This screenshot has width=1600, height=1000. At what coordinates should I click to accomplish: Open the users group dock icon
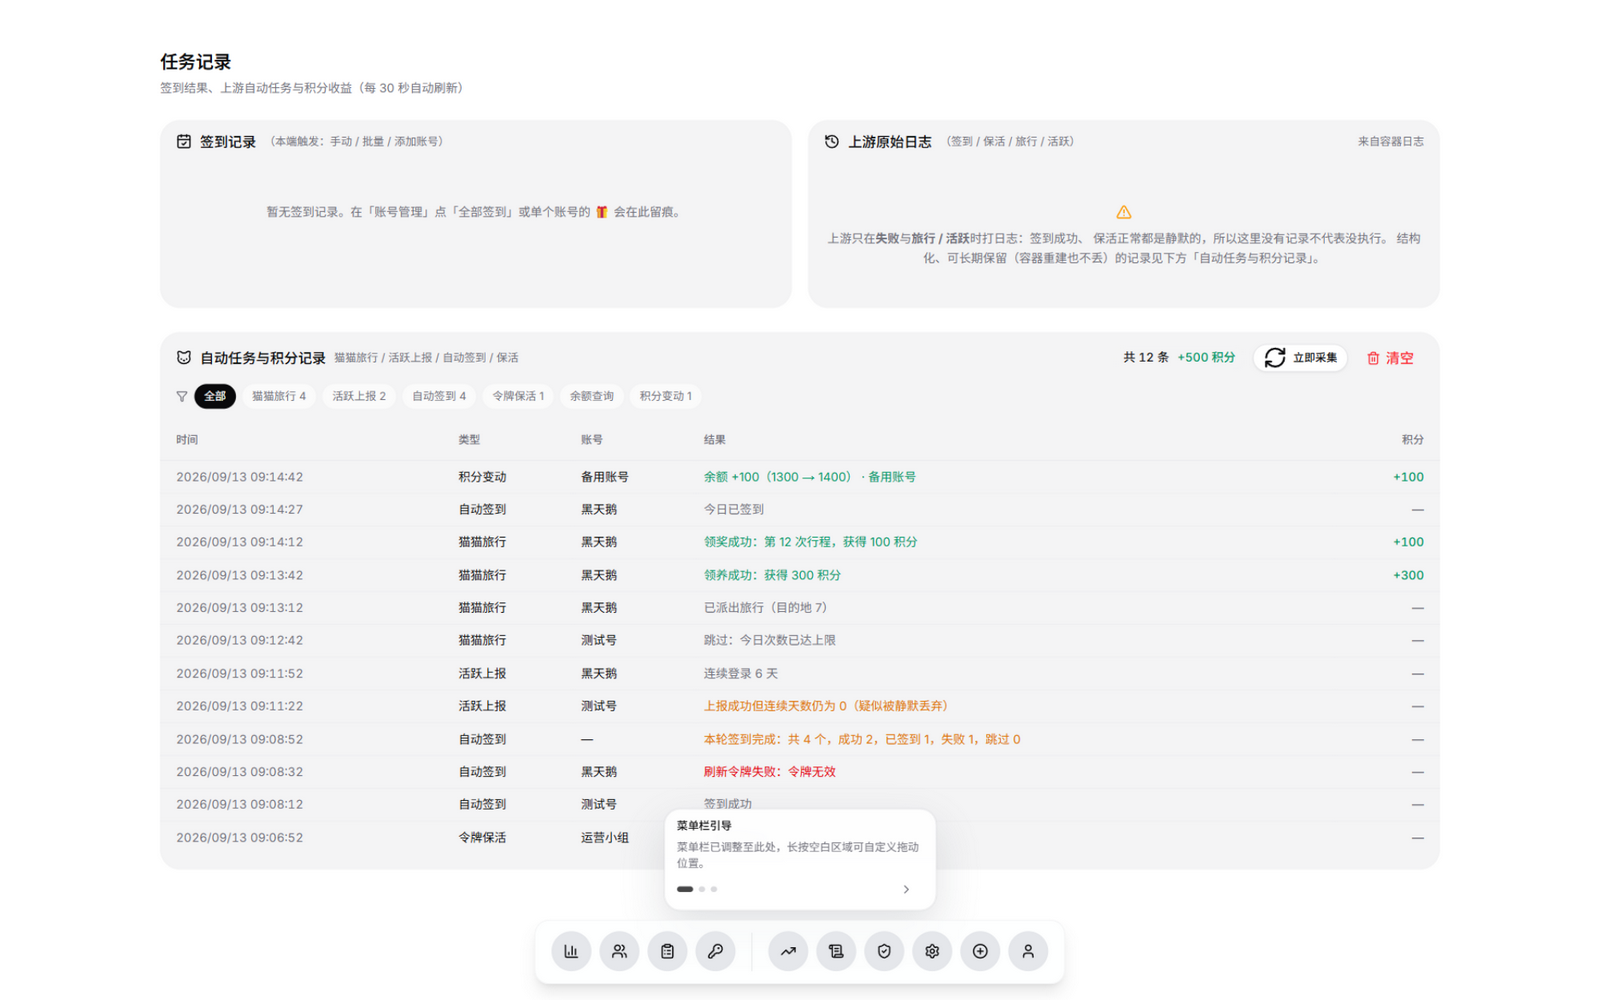point(619,951)
